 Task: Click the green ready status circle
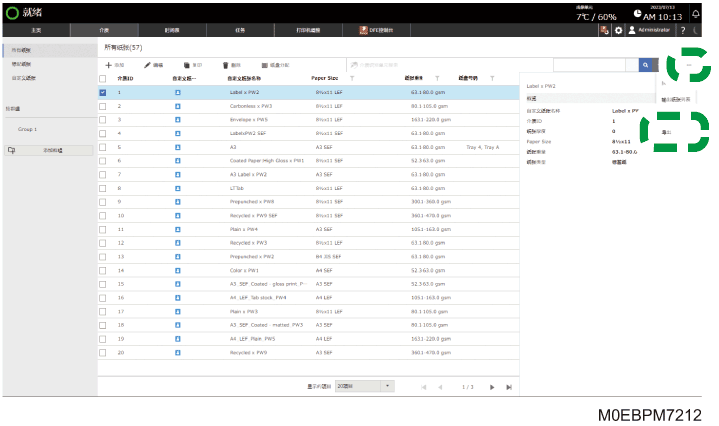pyautogui.click(x=12, y=13)
